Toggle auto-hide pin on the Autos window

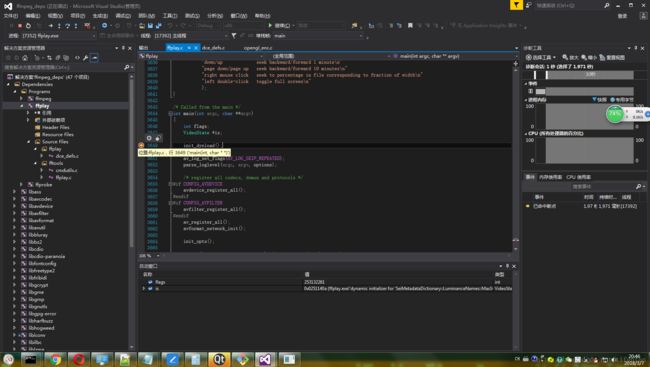click(x=507, y=266)
